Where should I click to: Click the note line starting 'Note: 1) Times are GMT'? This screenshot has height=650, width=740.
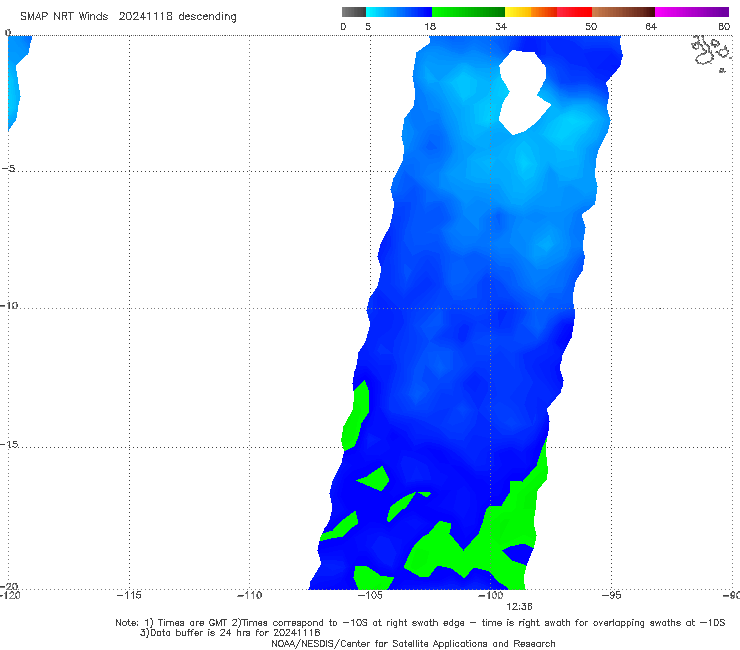[x=420, y=623]
